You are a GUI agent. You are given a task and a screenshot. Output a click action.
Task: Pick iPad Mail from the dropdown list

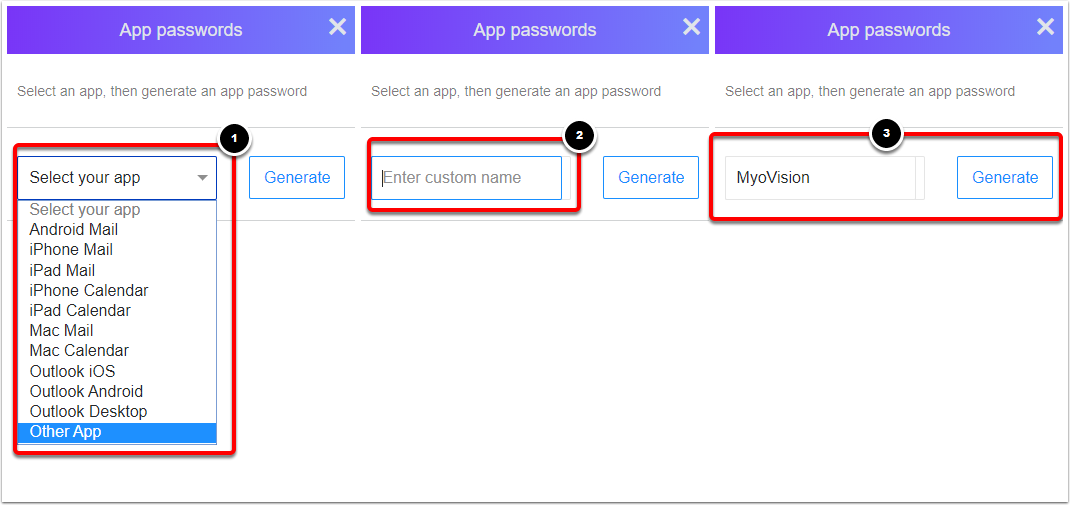point(62,270)
